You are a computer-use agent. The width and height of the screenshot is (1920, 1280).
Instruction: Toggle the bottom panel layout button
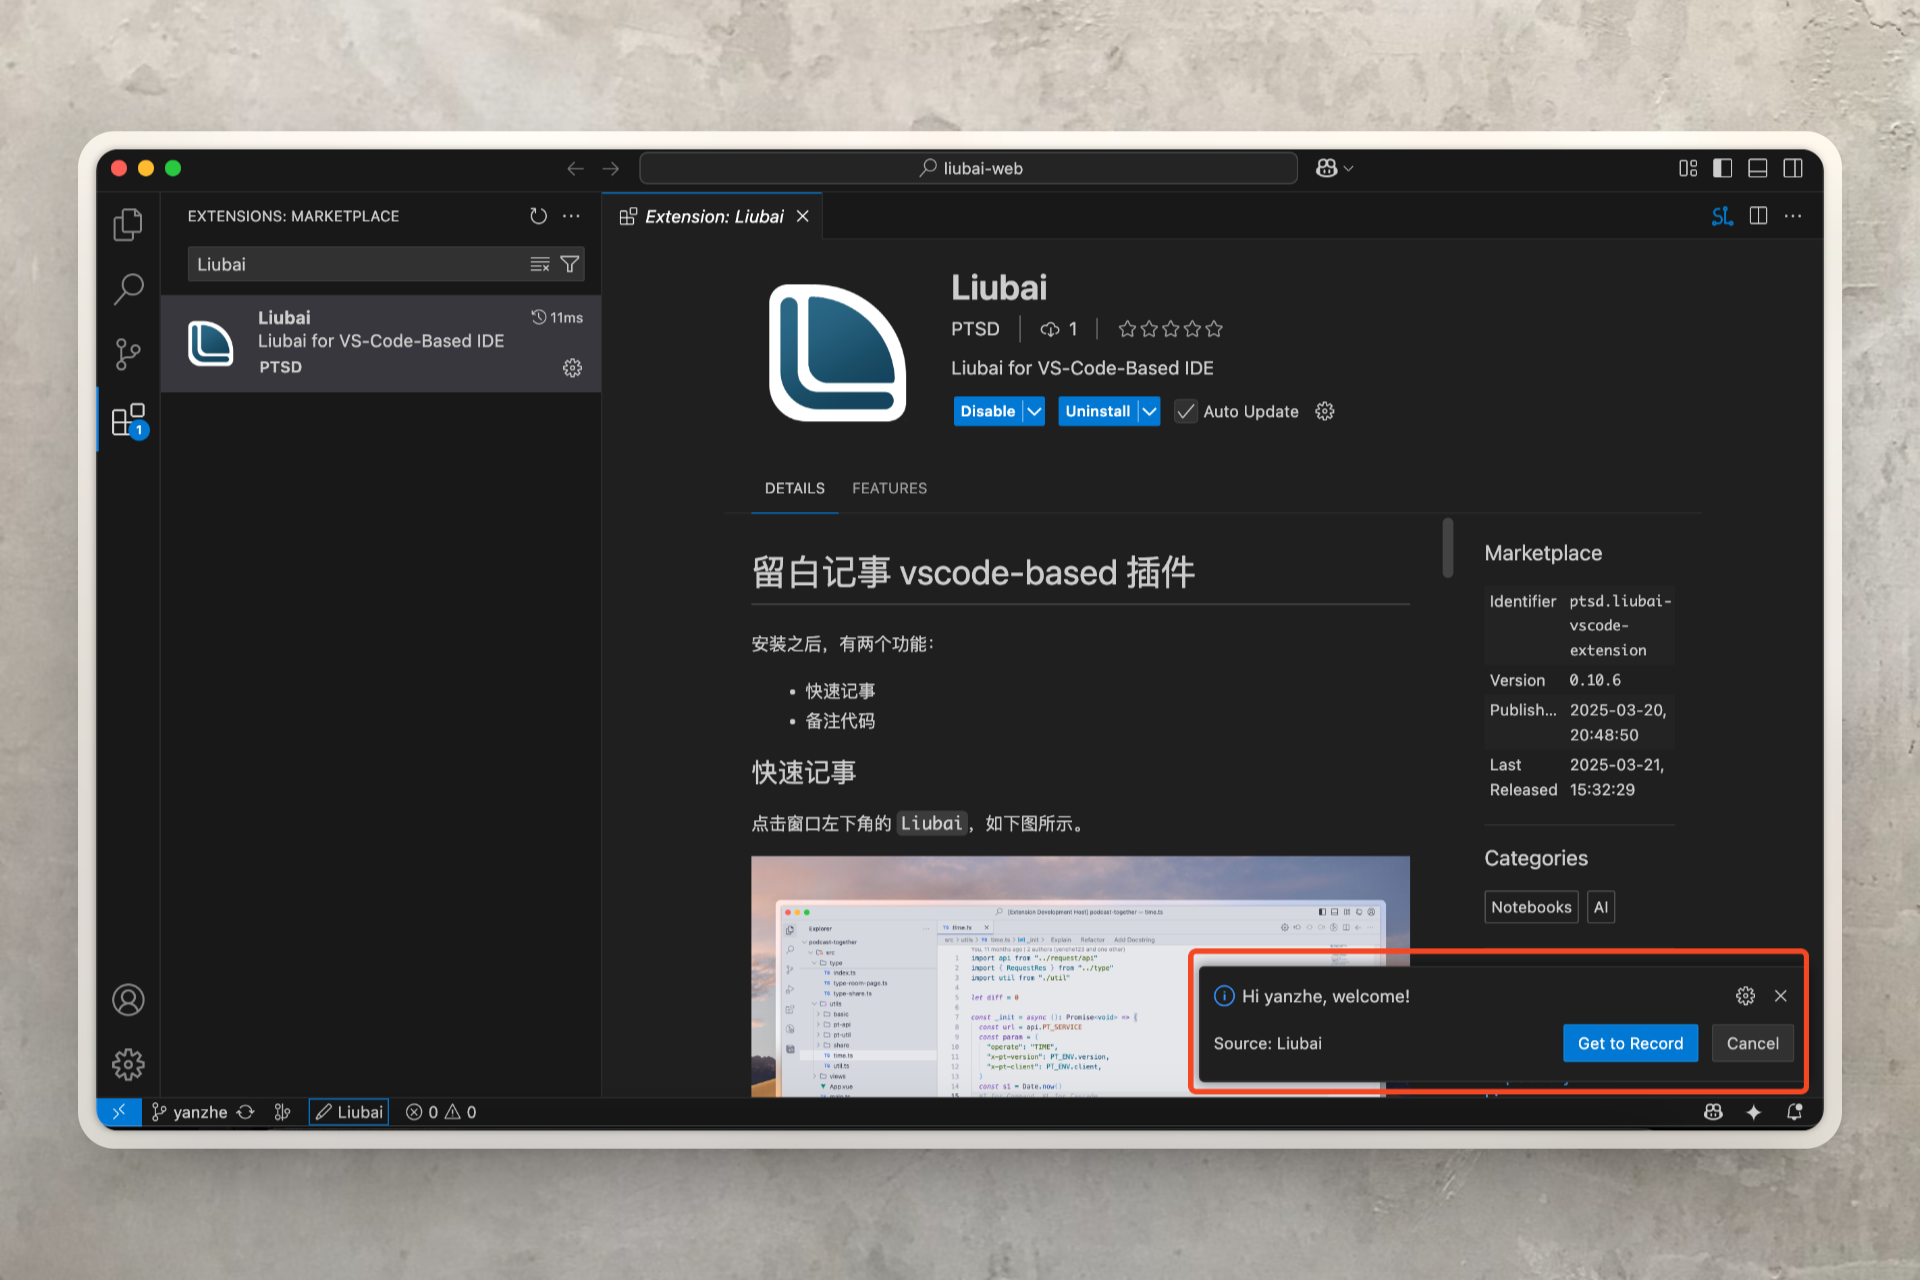pyautogui.click(x=1757, y=168)
